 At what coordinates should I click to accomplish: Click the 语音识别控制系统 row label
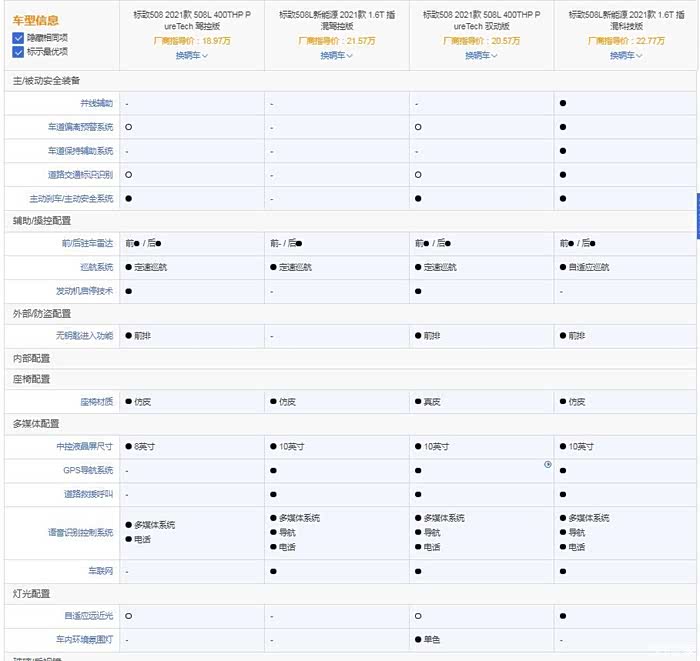80,532
